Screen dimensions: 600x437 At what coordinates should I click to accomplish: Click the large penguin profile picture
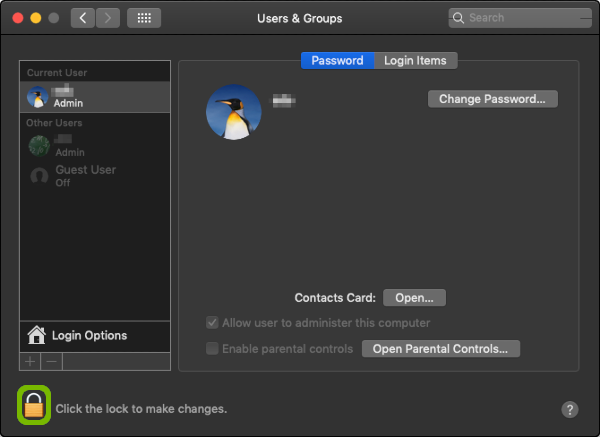click(x=233, y=112)
